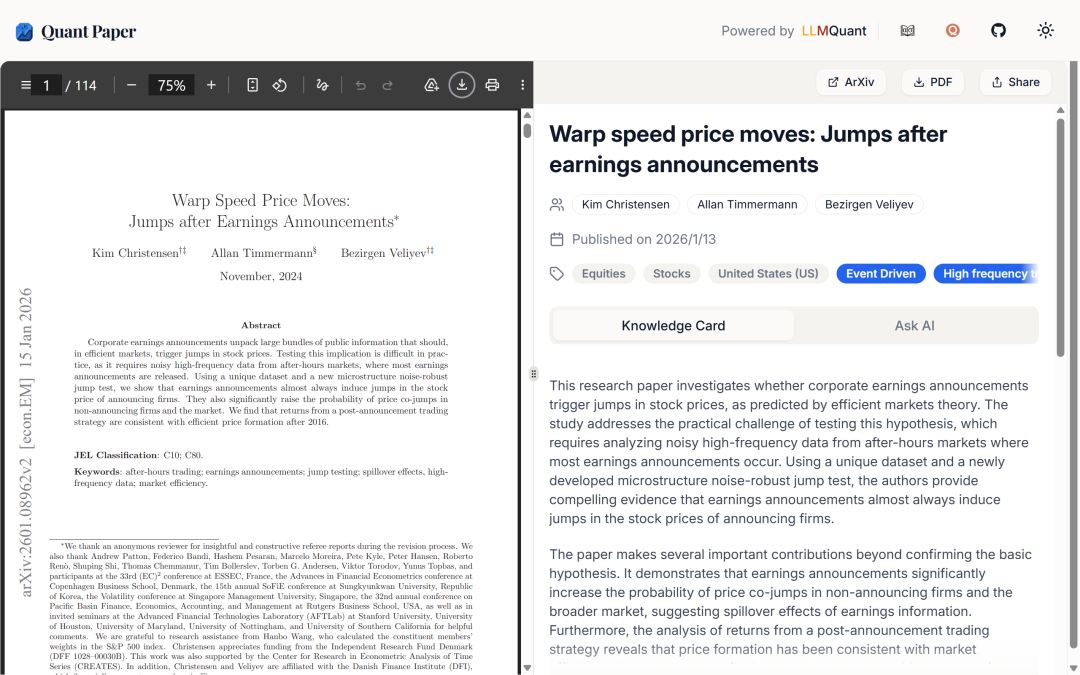Enable the freehand drawing annotation tool
Screen dimensions: 1080x675
click(322, 84)
